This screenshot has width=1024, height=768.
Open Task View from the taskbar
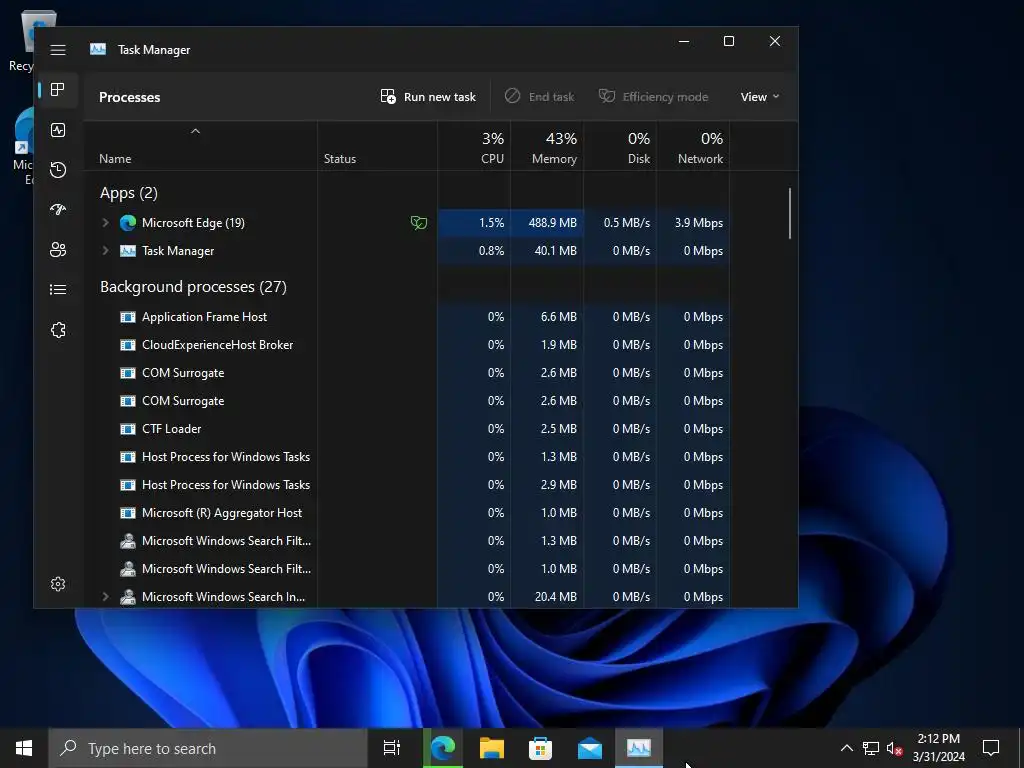[392, 748]
